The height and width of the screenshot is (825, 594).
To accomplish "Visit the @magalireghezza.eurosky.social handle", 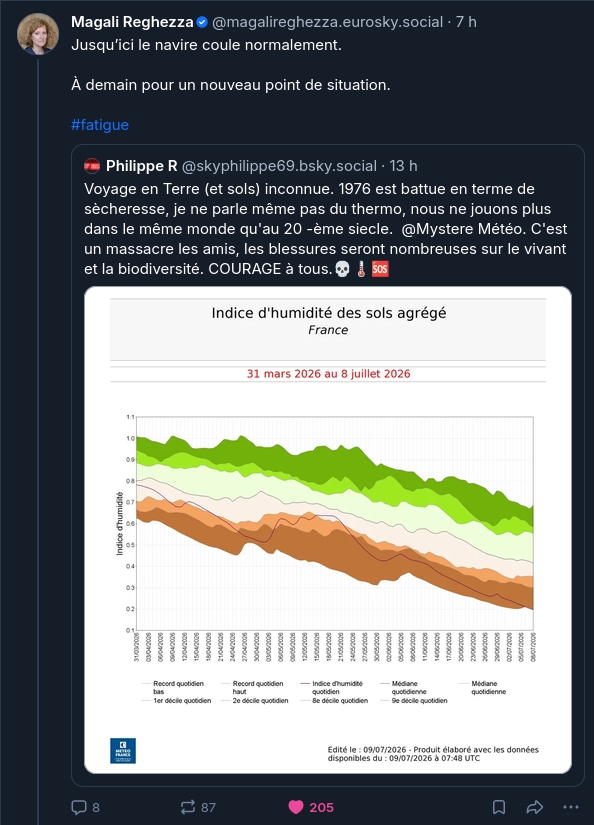I will pyautogui.click(x=327, y=22).
